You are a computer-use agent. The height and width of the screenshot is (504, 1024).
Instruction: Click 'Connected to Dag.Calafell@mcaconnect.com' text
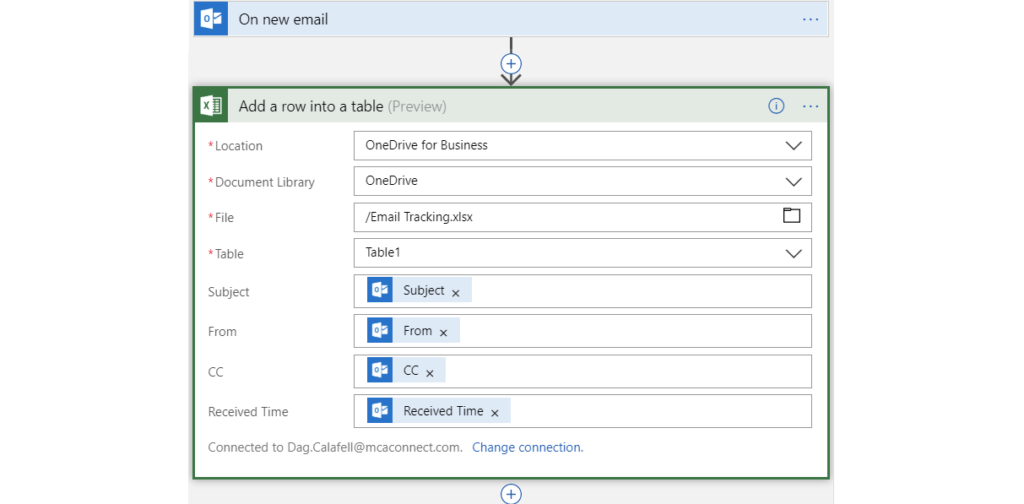click(335, 447)
